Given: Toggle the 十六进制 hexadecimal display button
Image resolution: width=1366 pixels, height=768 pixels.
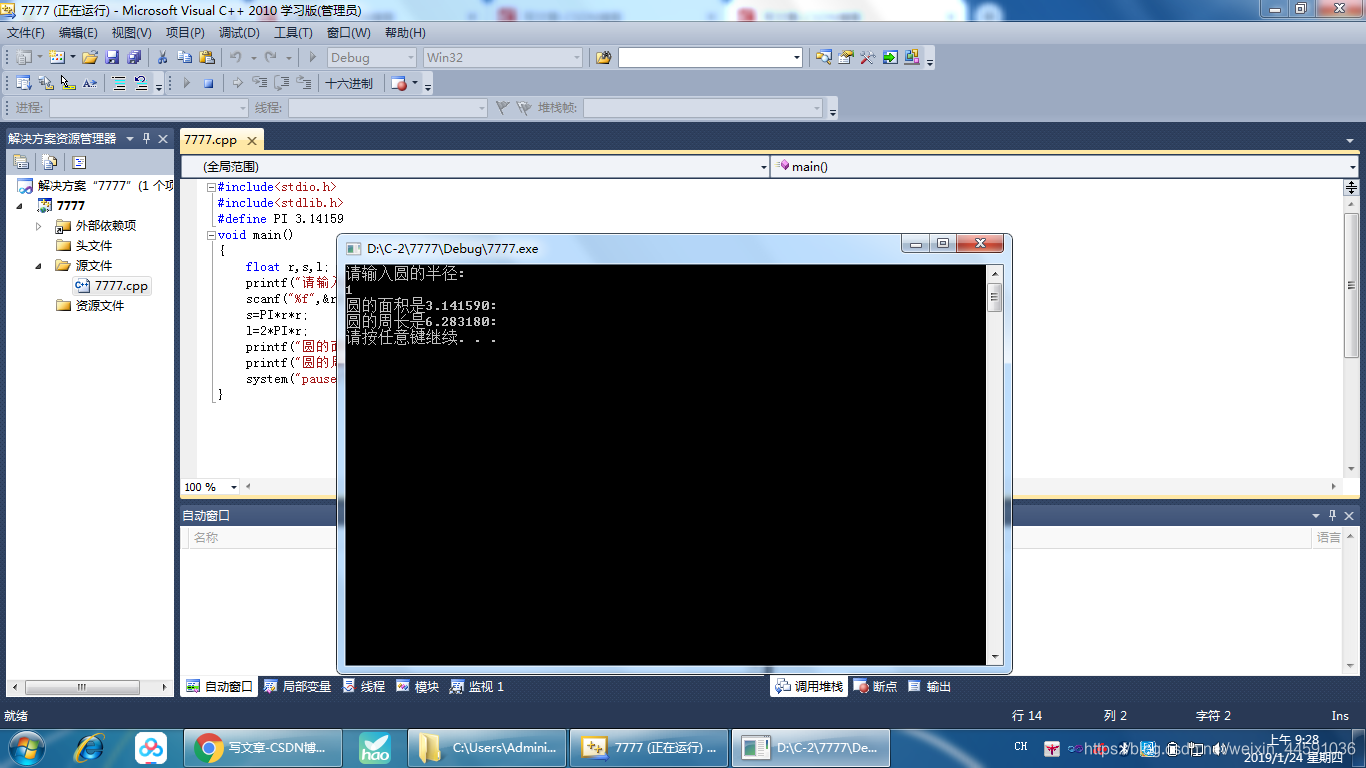Looking at the screenshot, I should [349, 84].
